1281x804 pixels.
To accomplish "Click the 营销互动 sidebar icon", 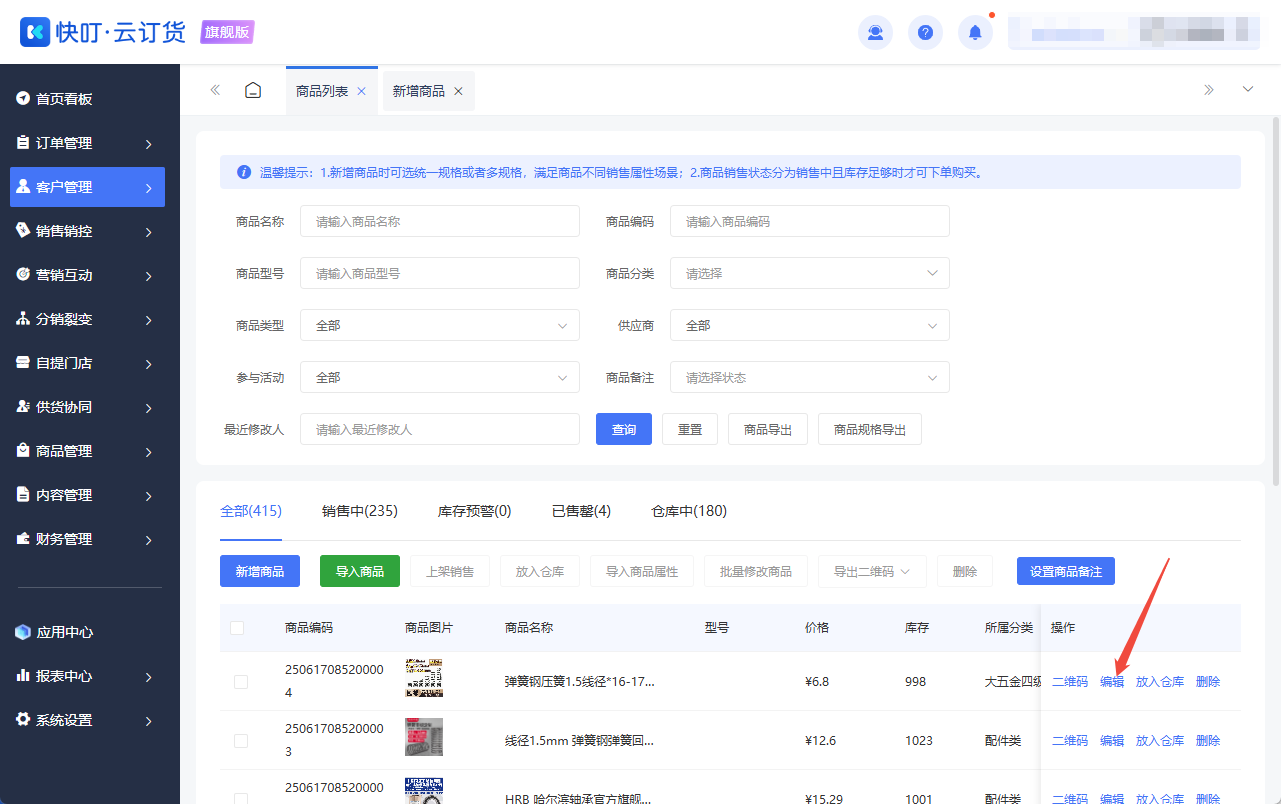I will coord(23,275).
